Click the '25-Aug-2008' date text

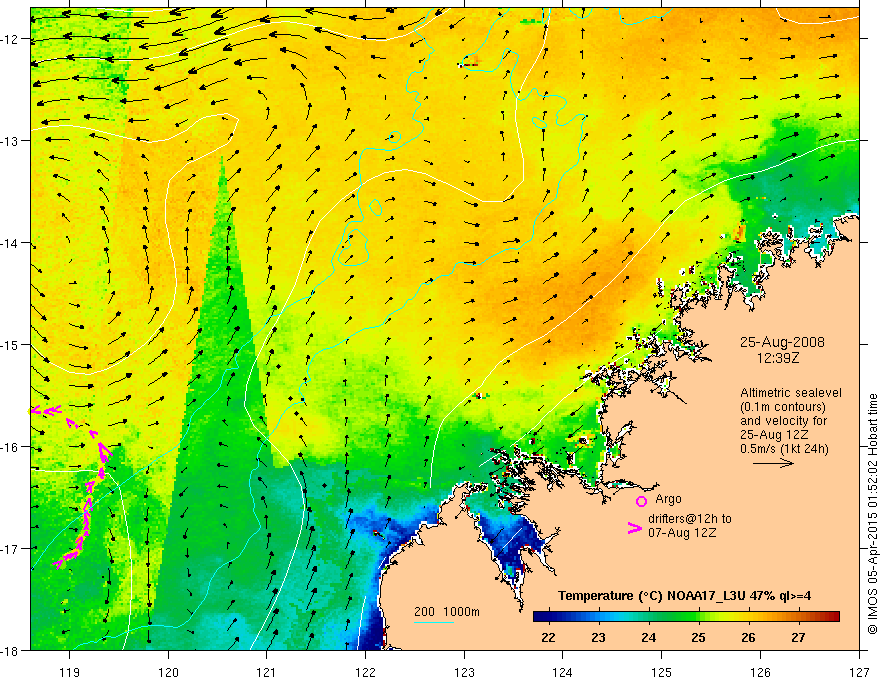click(782, 342)
